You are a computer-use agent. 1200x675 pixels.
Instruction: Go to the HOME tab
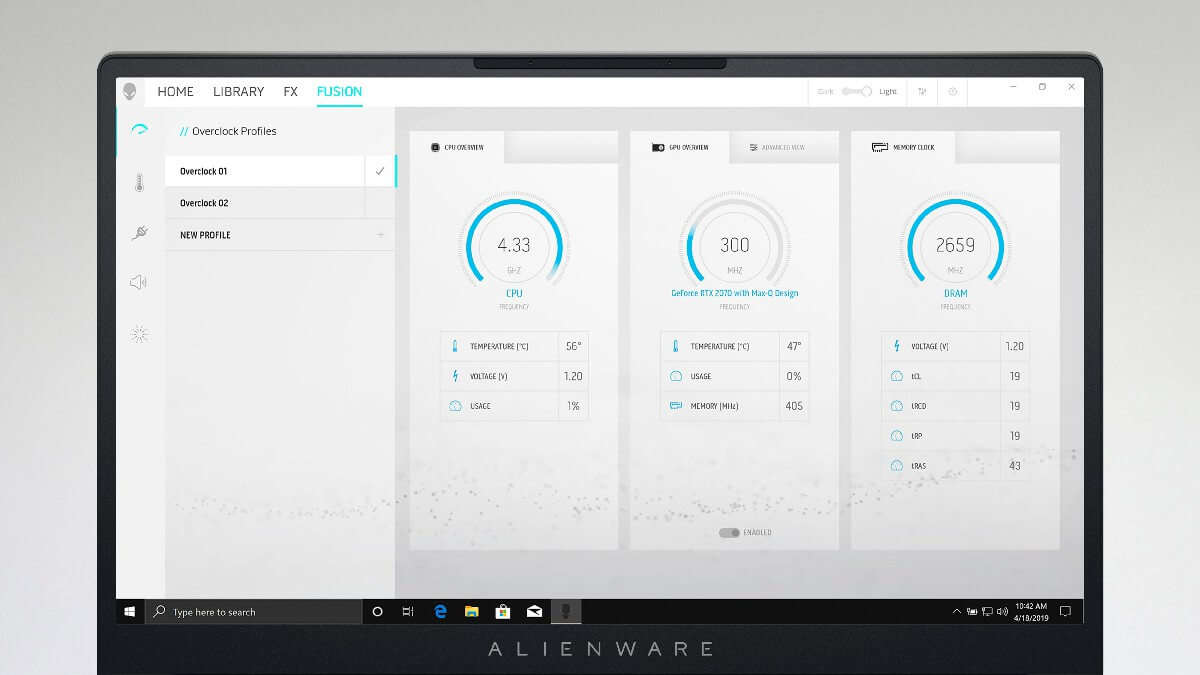click(x=175, y=92)
